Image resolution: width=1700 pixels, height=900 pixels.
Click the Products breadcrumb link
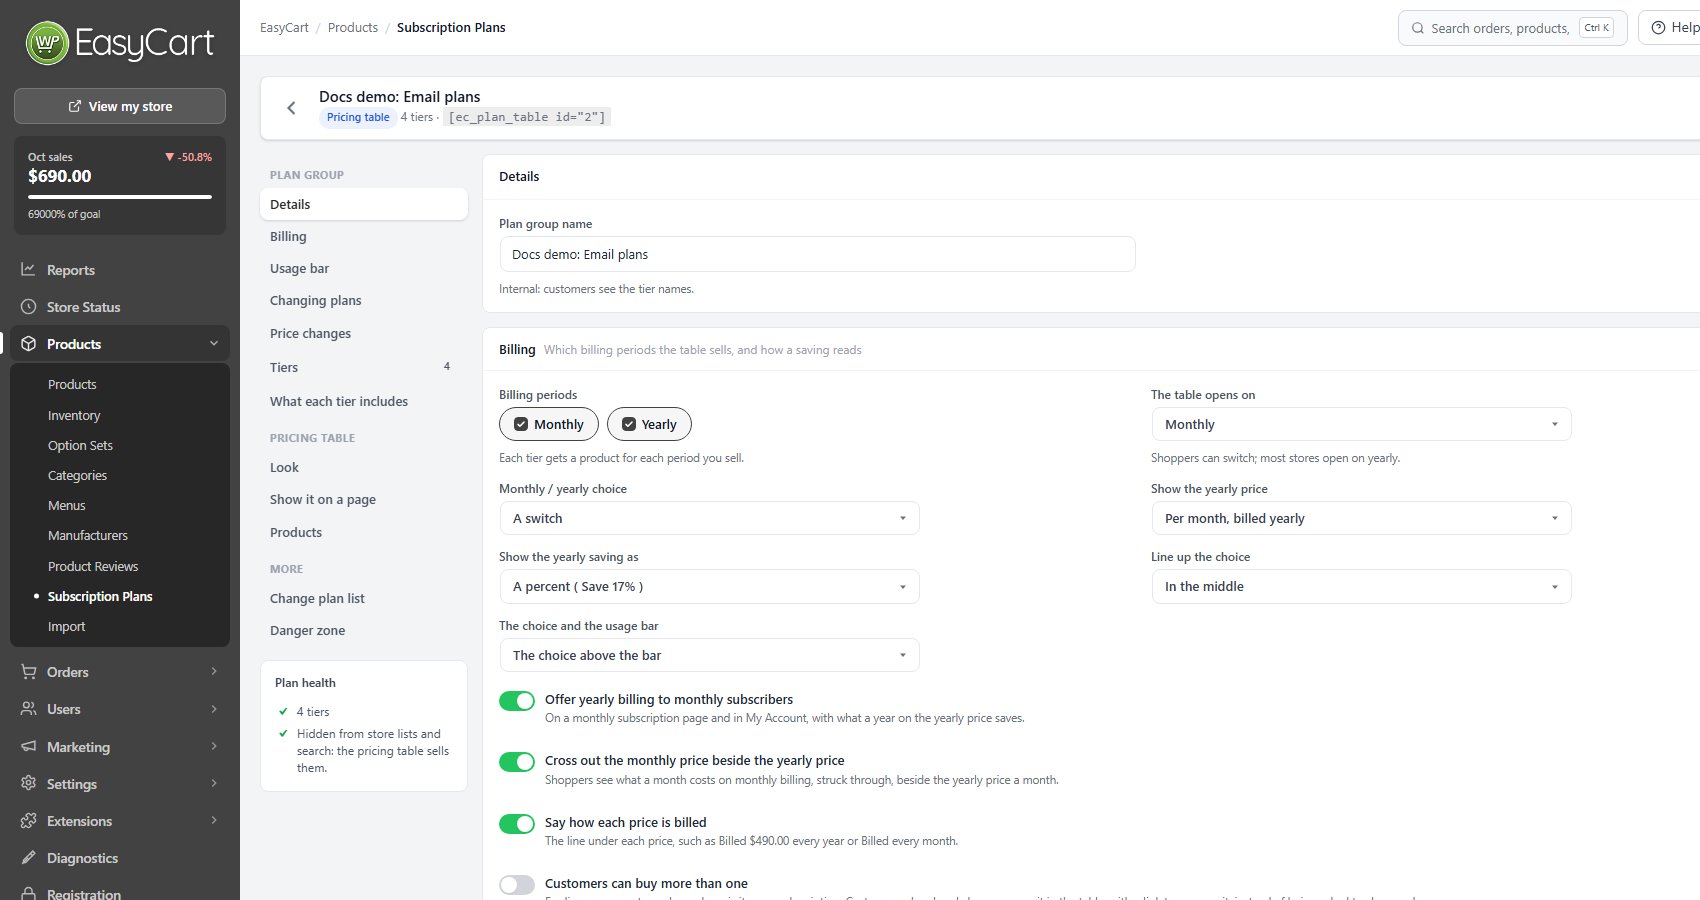(353, 27)
